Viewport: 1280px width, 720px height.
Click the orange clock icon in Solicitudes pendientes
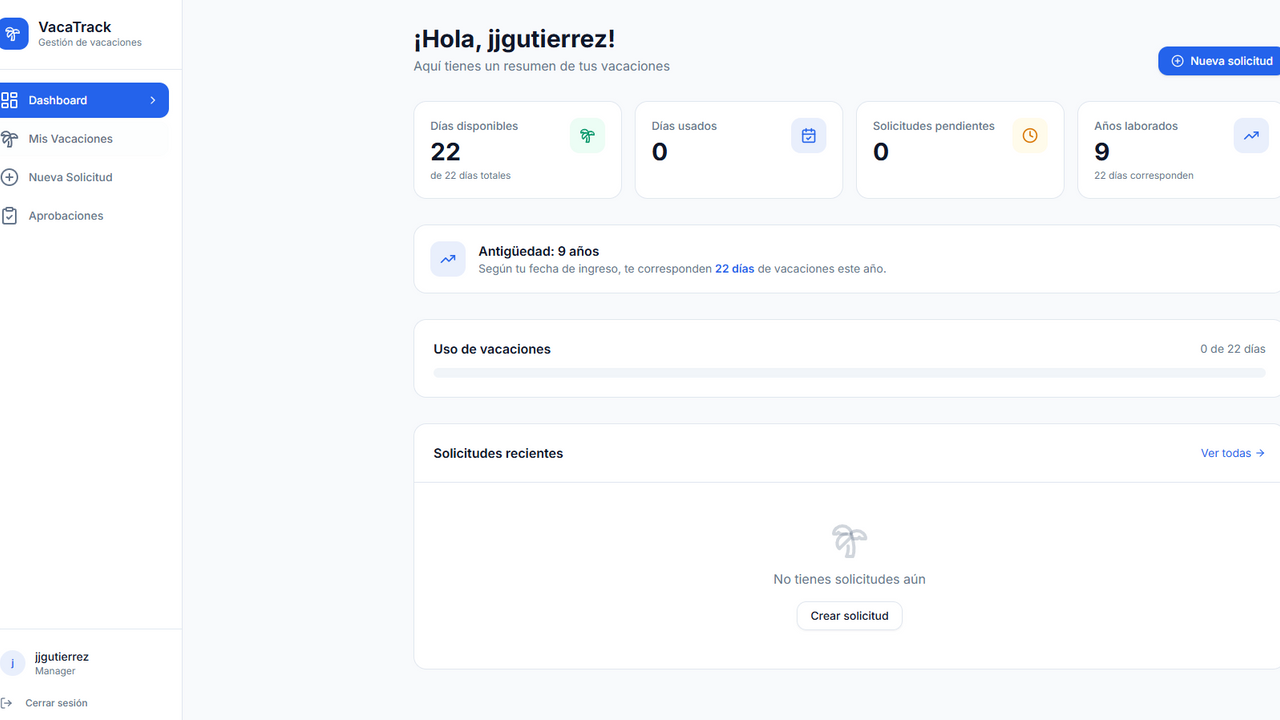tap(1030, 136)
